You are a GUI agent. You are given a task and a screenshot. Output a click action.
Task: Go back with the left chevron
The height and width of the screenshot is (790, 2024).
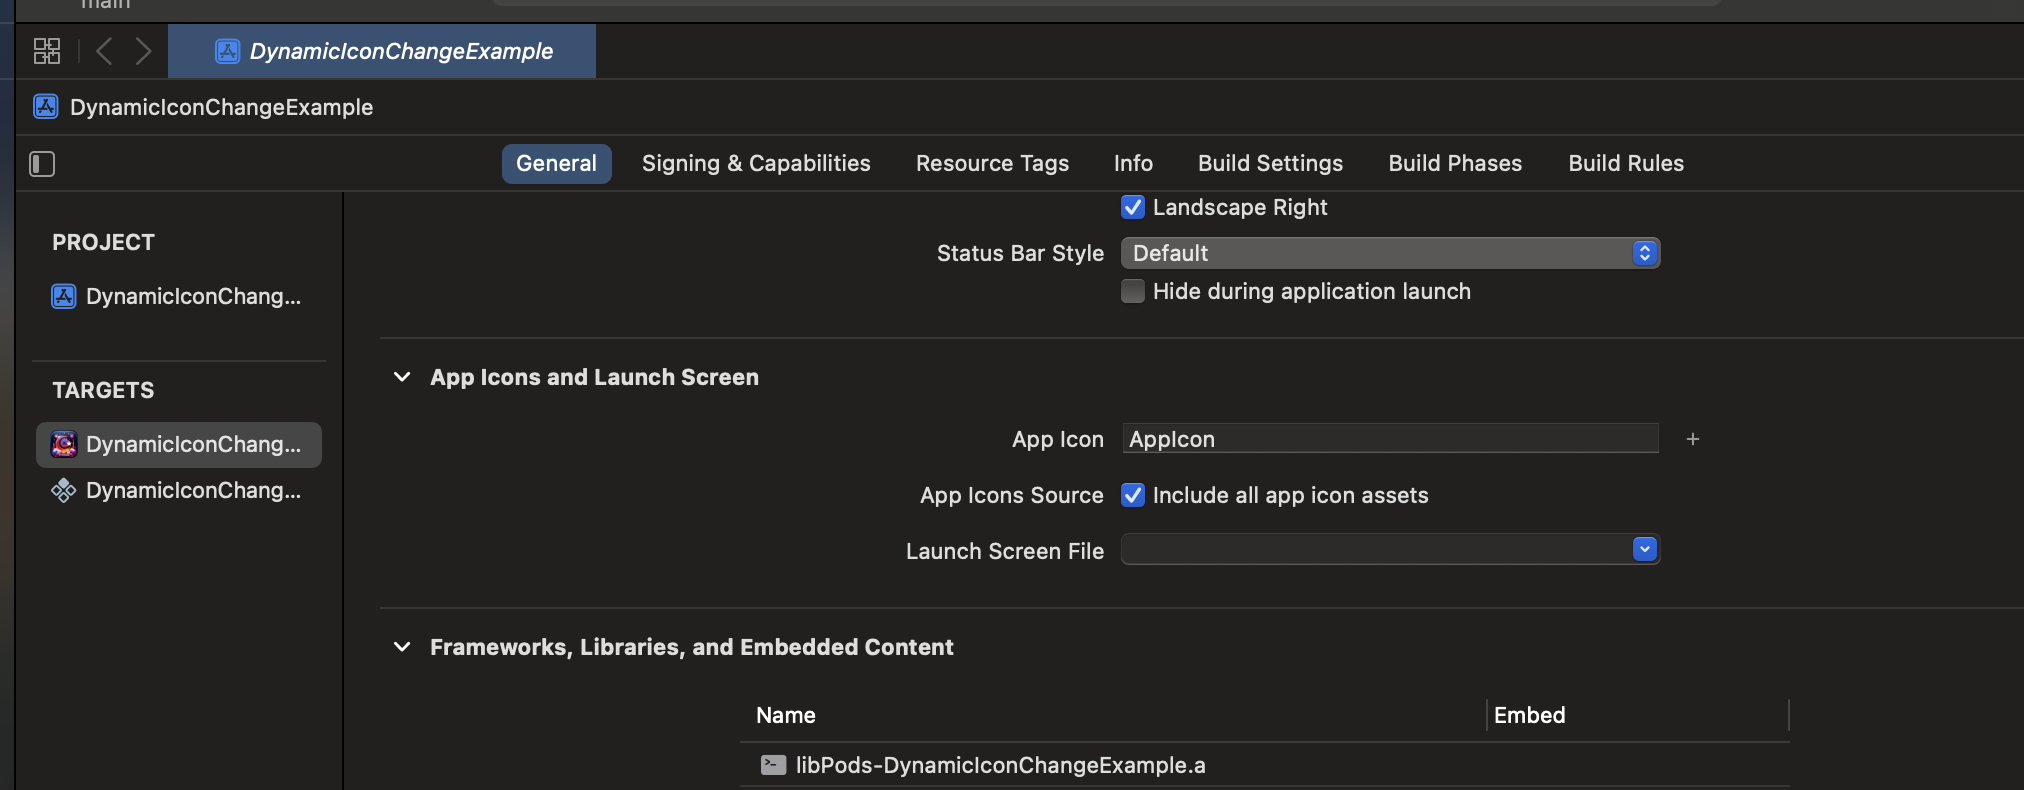click(x=104, y=51)
